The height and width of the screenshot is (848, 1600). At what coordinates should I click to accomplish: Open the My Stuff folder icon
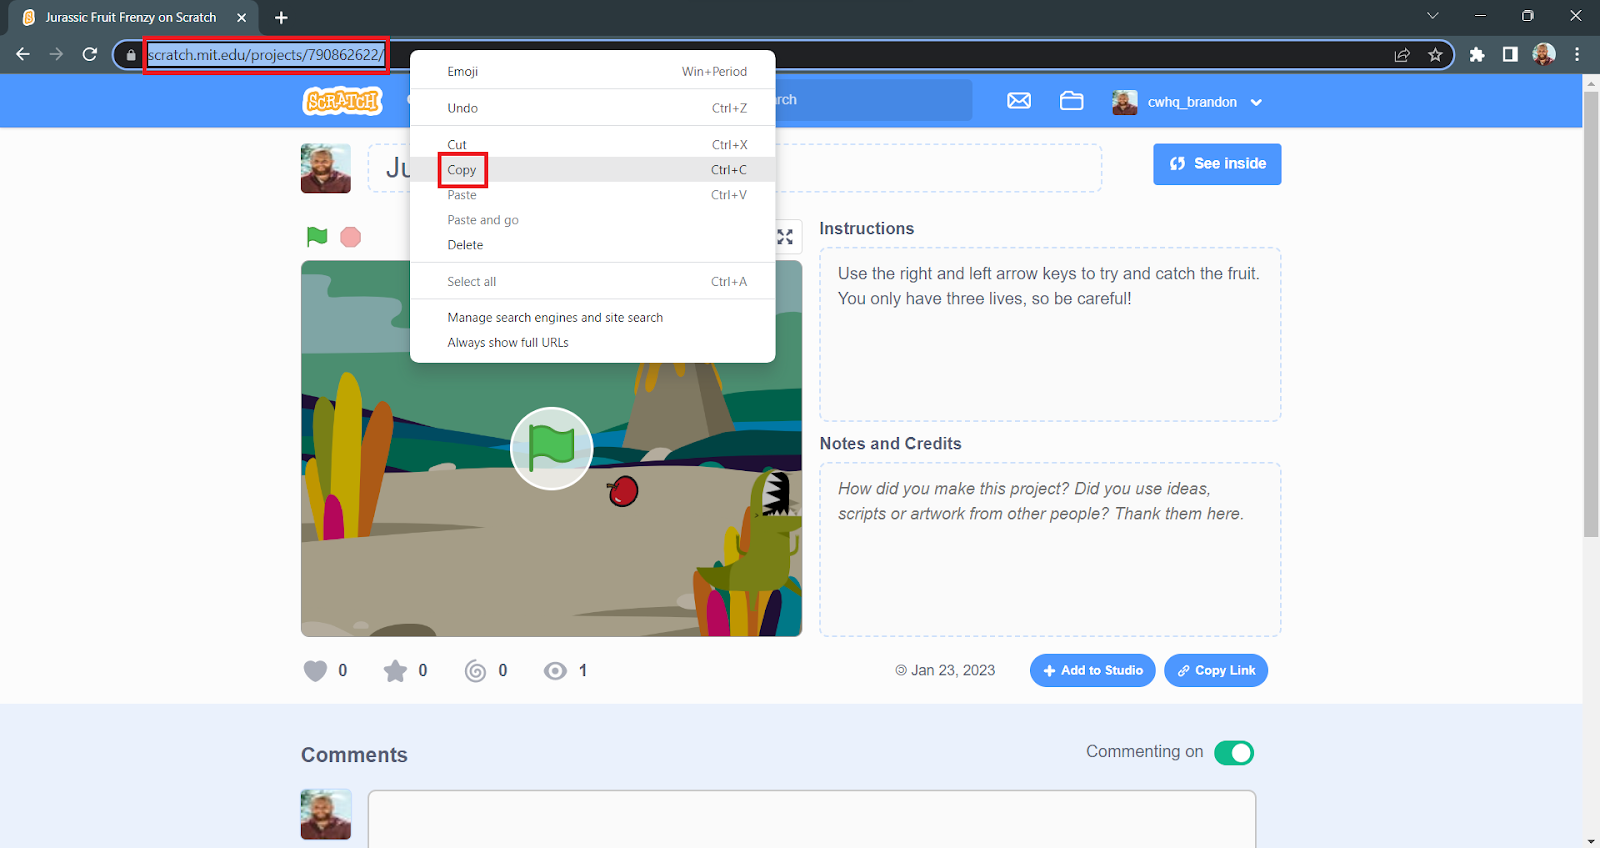pyautogui.click(x=1072, y=101)
